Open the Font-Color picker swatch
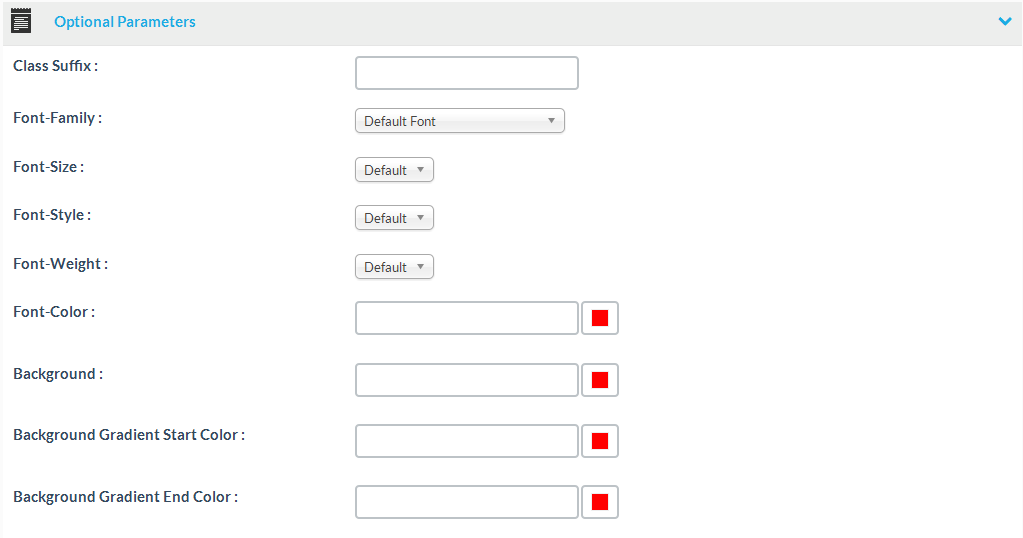Screen dimensions: 1023x538 point(600,318)
